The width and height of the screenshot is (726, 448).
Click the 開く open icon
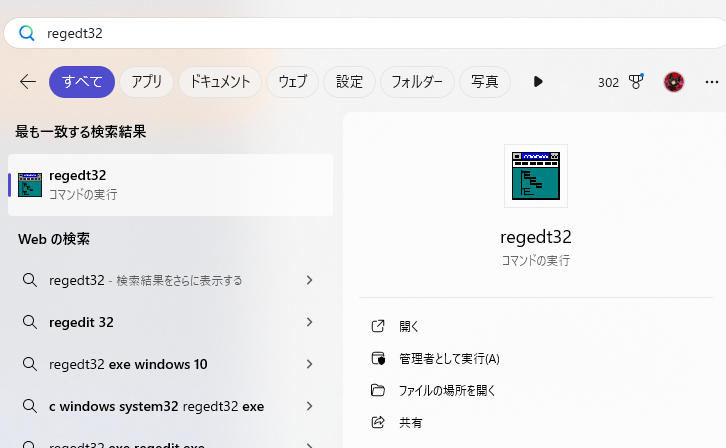[378, 326]
